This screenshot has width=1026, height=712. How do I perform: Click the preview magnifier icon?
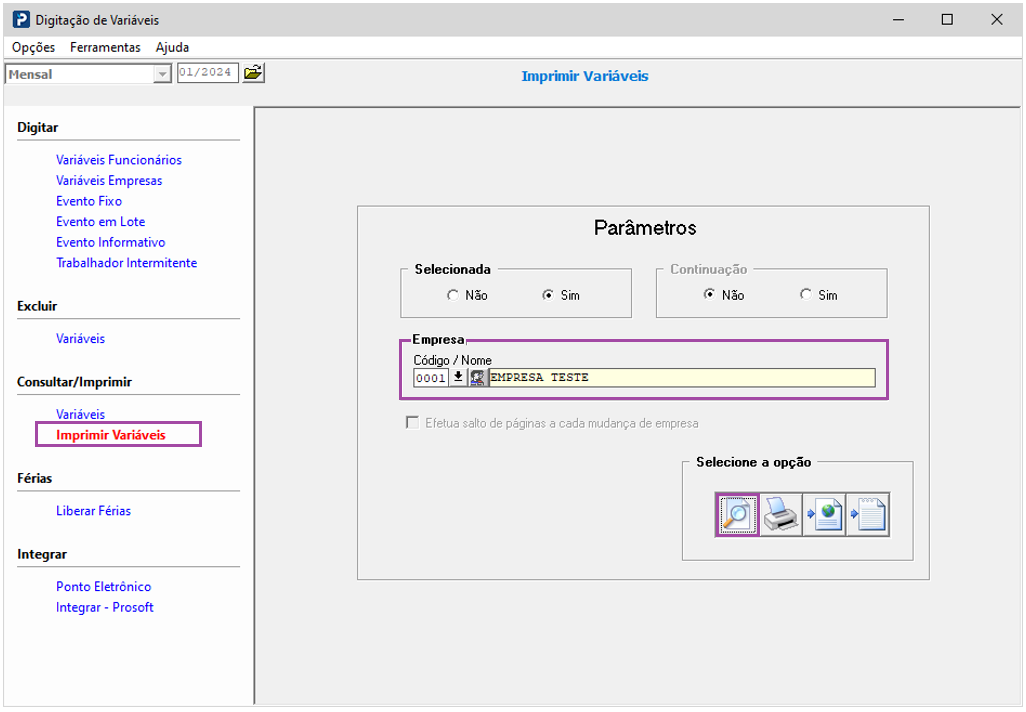737,515
